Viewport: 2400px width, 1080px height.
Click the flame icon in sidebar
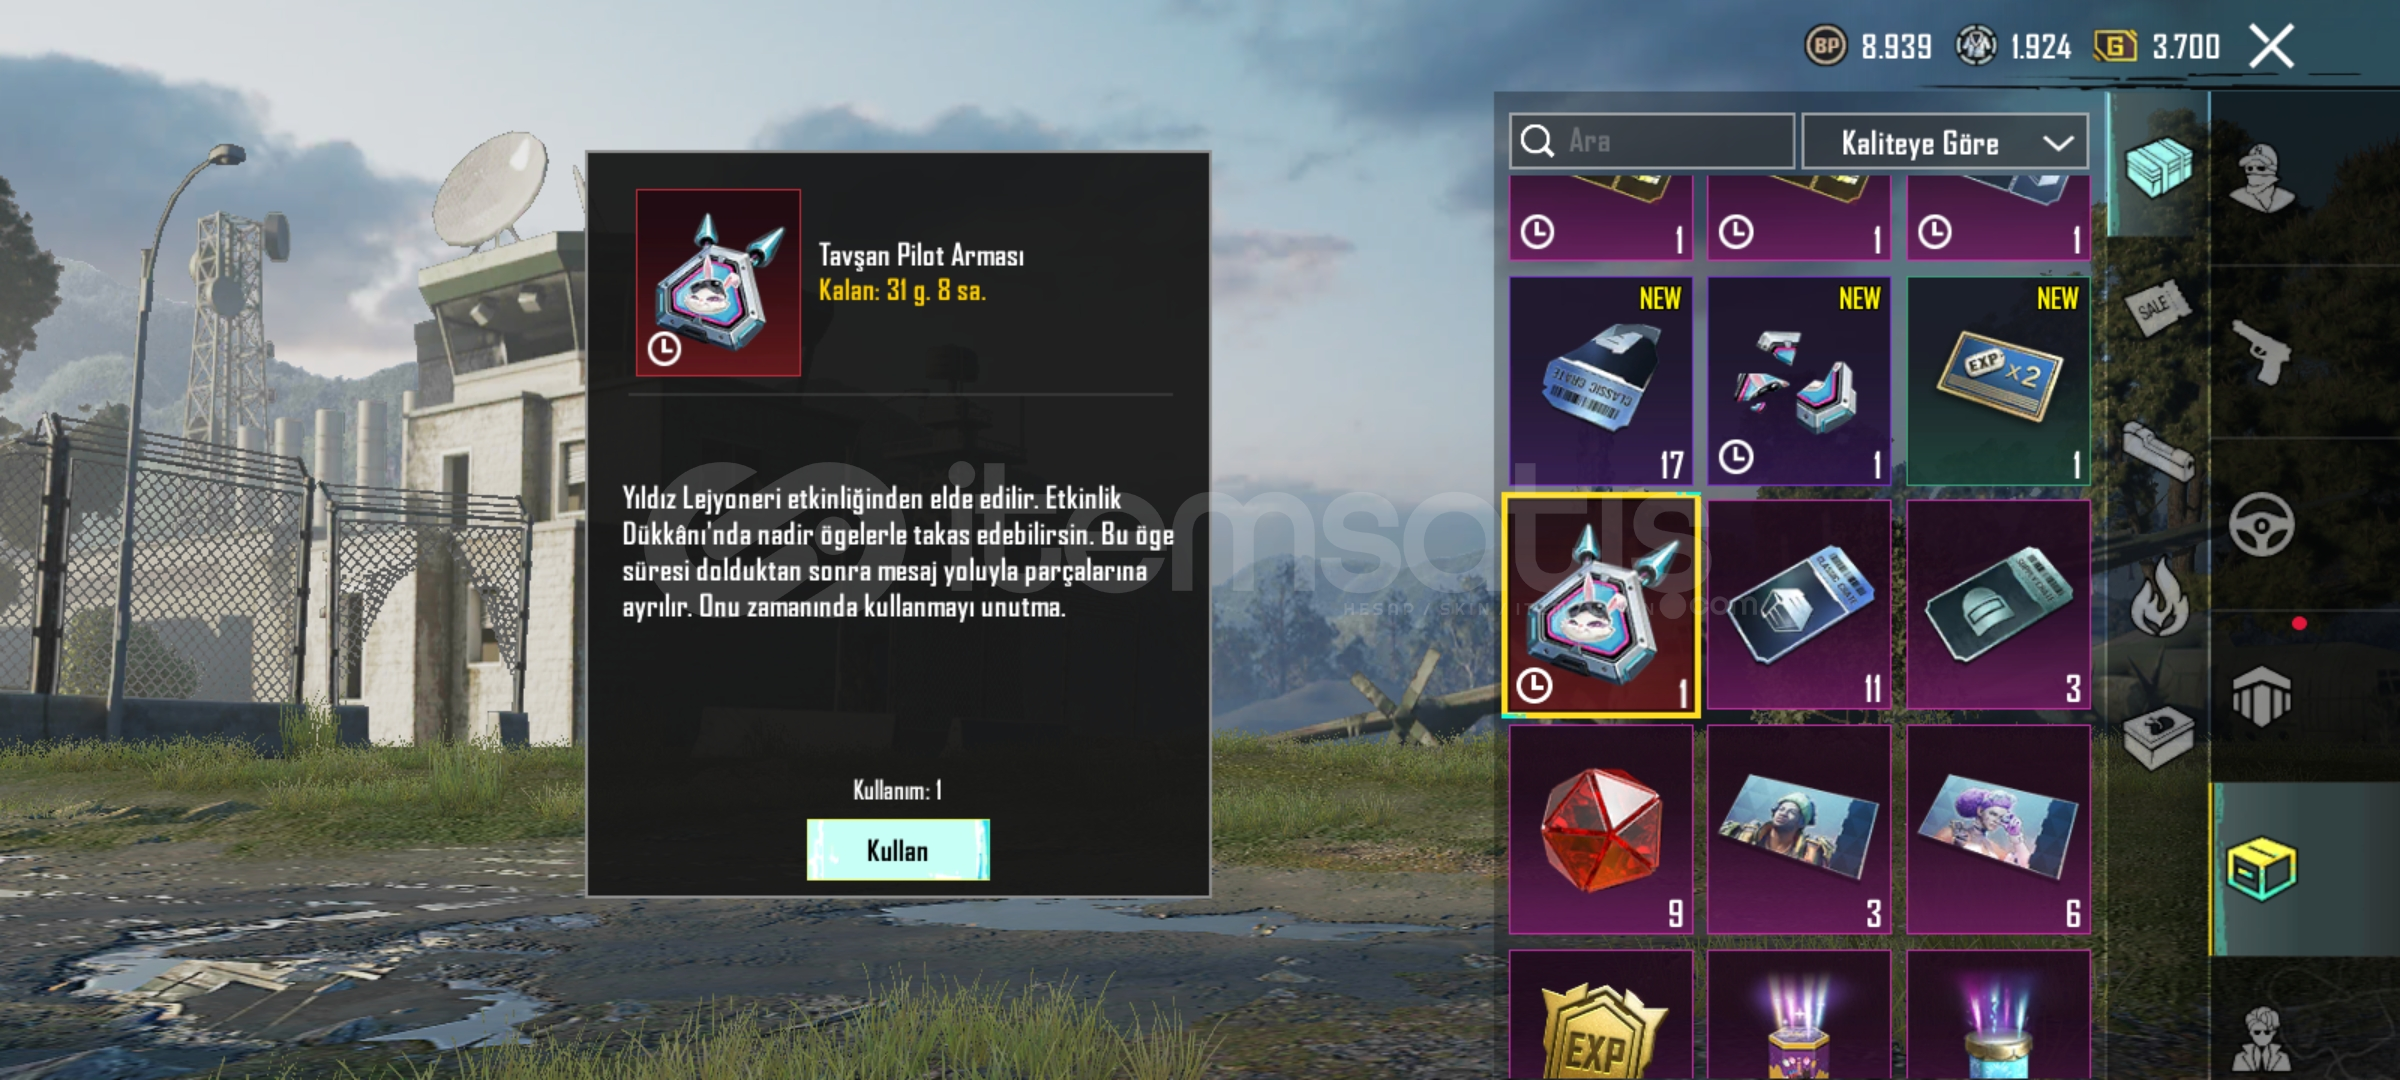click(2160, 596)
